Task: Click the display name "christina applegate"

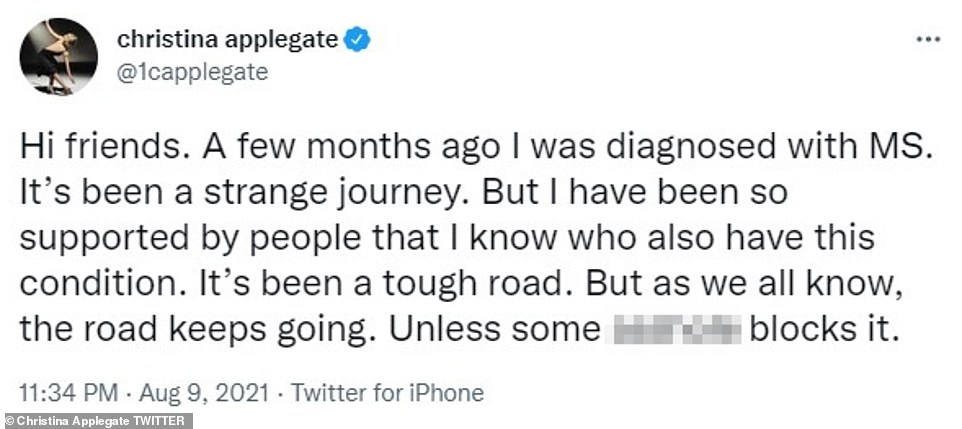Action: coord(229,40)
